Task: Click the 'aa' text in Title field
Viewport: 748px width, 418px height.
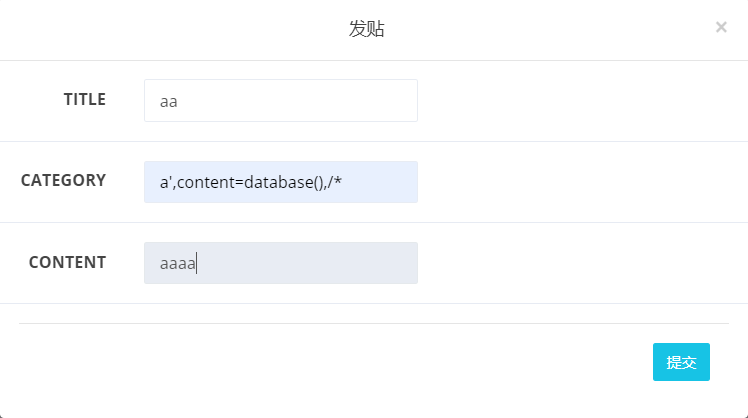Action: tap(168, 101)
